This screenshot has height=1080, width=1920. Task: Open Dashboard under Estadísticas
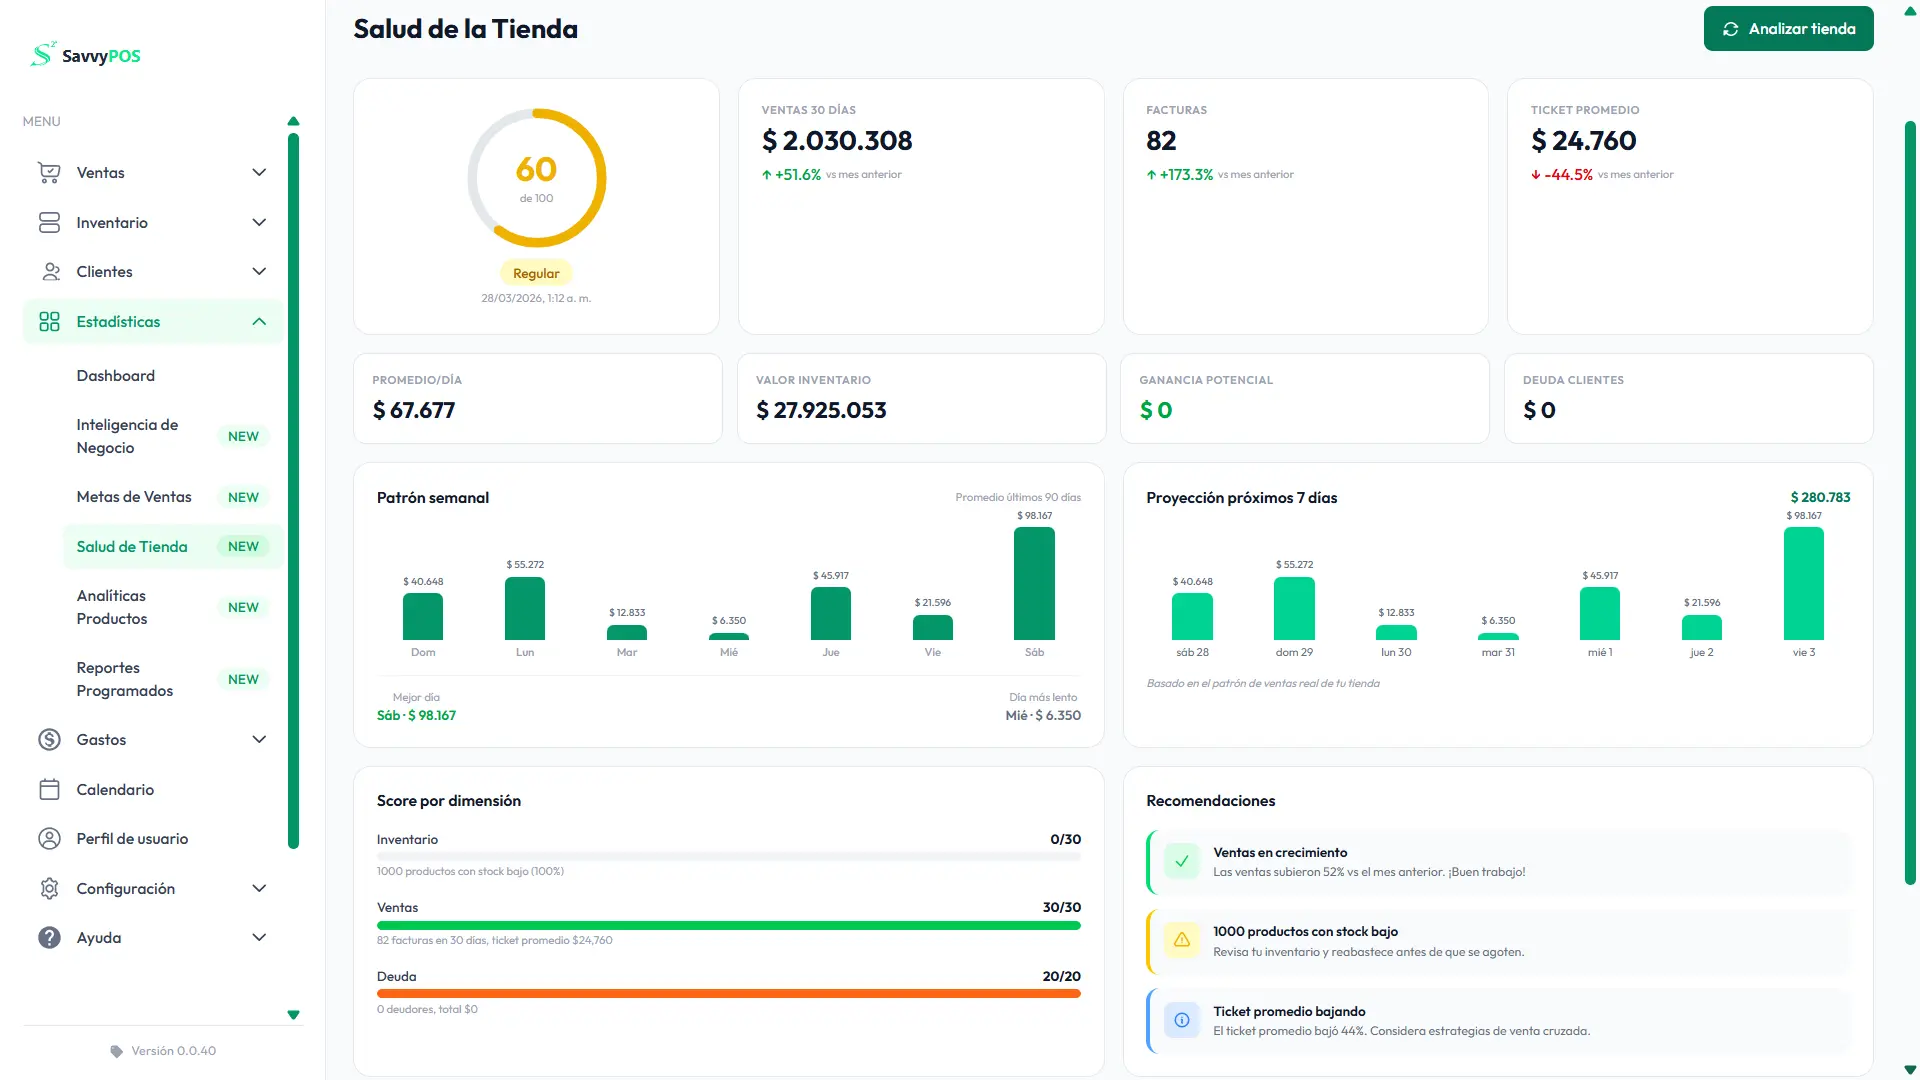tap(116, 376)
